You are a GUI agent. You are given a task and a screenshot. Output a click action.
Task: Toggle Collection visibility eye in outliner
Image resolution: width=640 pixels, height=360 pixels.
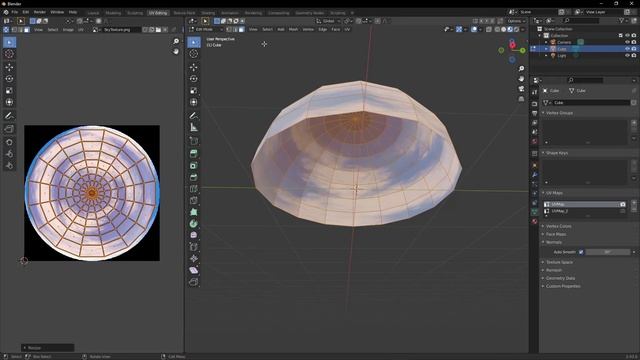627,36
